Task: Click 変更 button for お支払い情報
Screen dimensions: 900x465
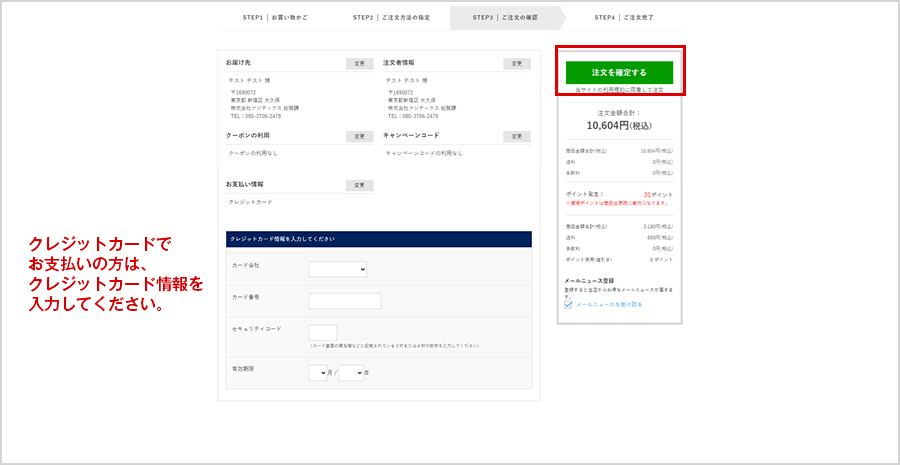Action: [x=359, y=186]
